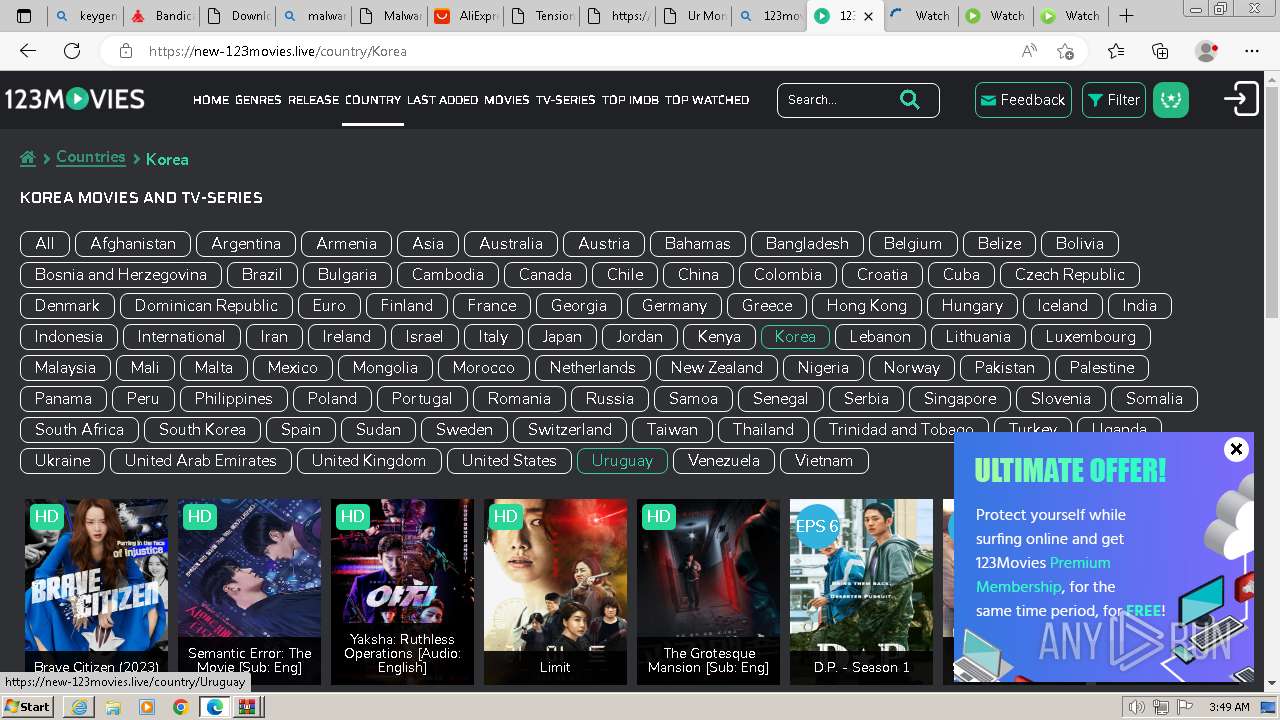The height and width of the screenshot is (720, 1280).
Task: Open LAST ADDED navigation item
Action: (443, 100)
